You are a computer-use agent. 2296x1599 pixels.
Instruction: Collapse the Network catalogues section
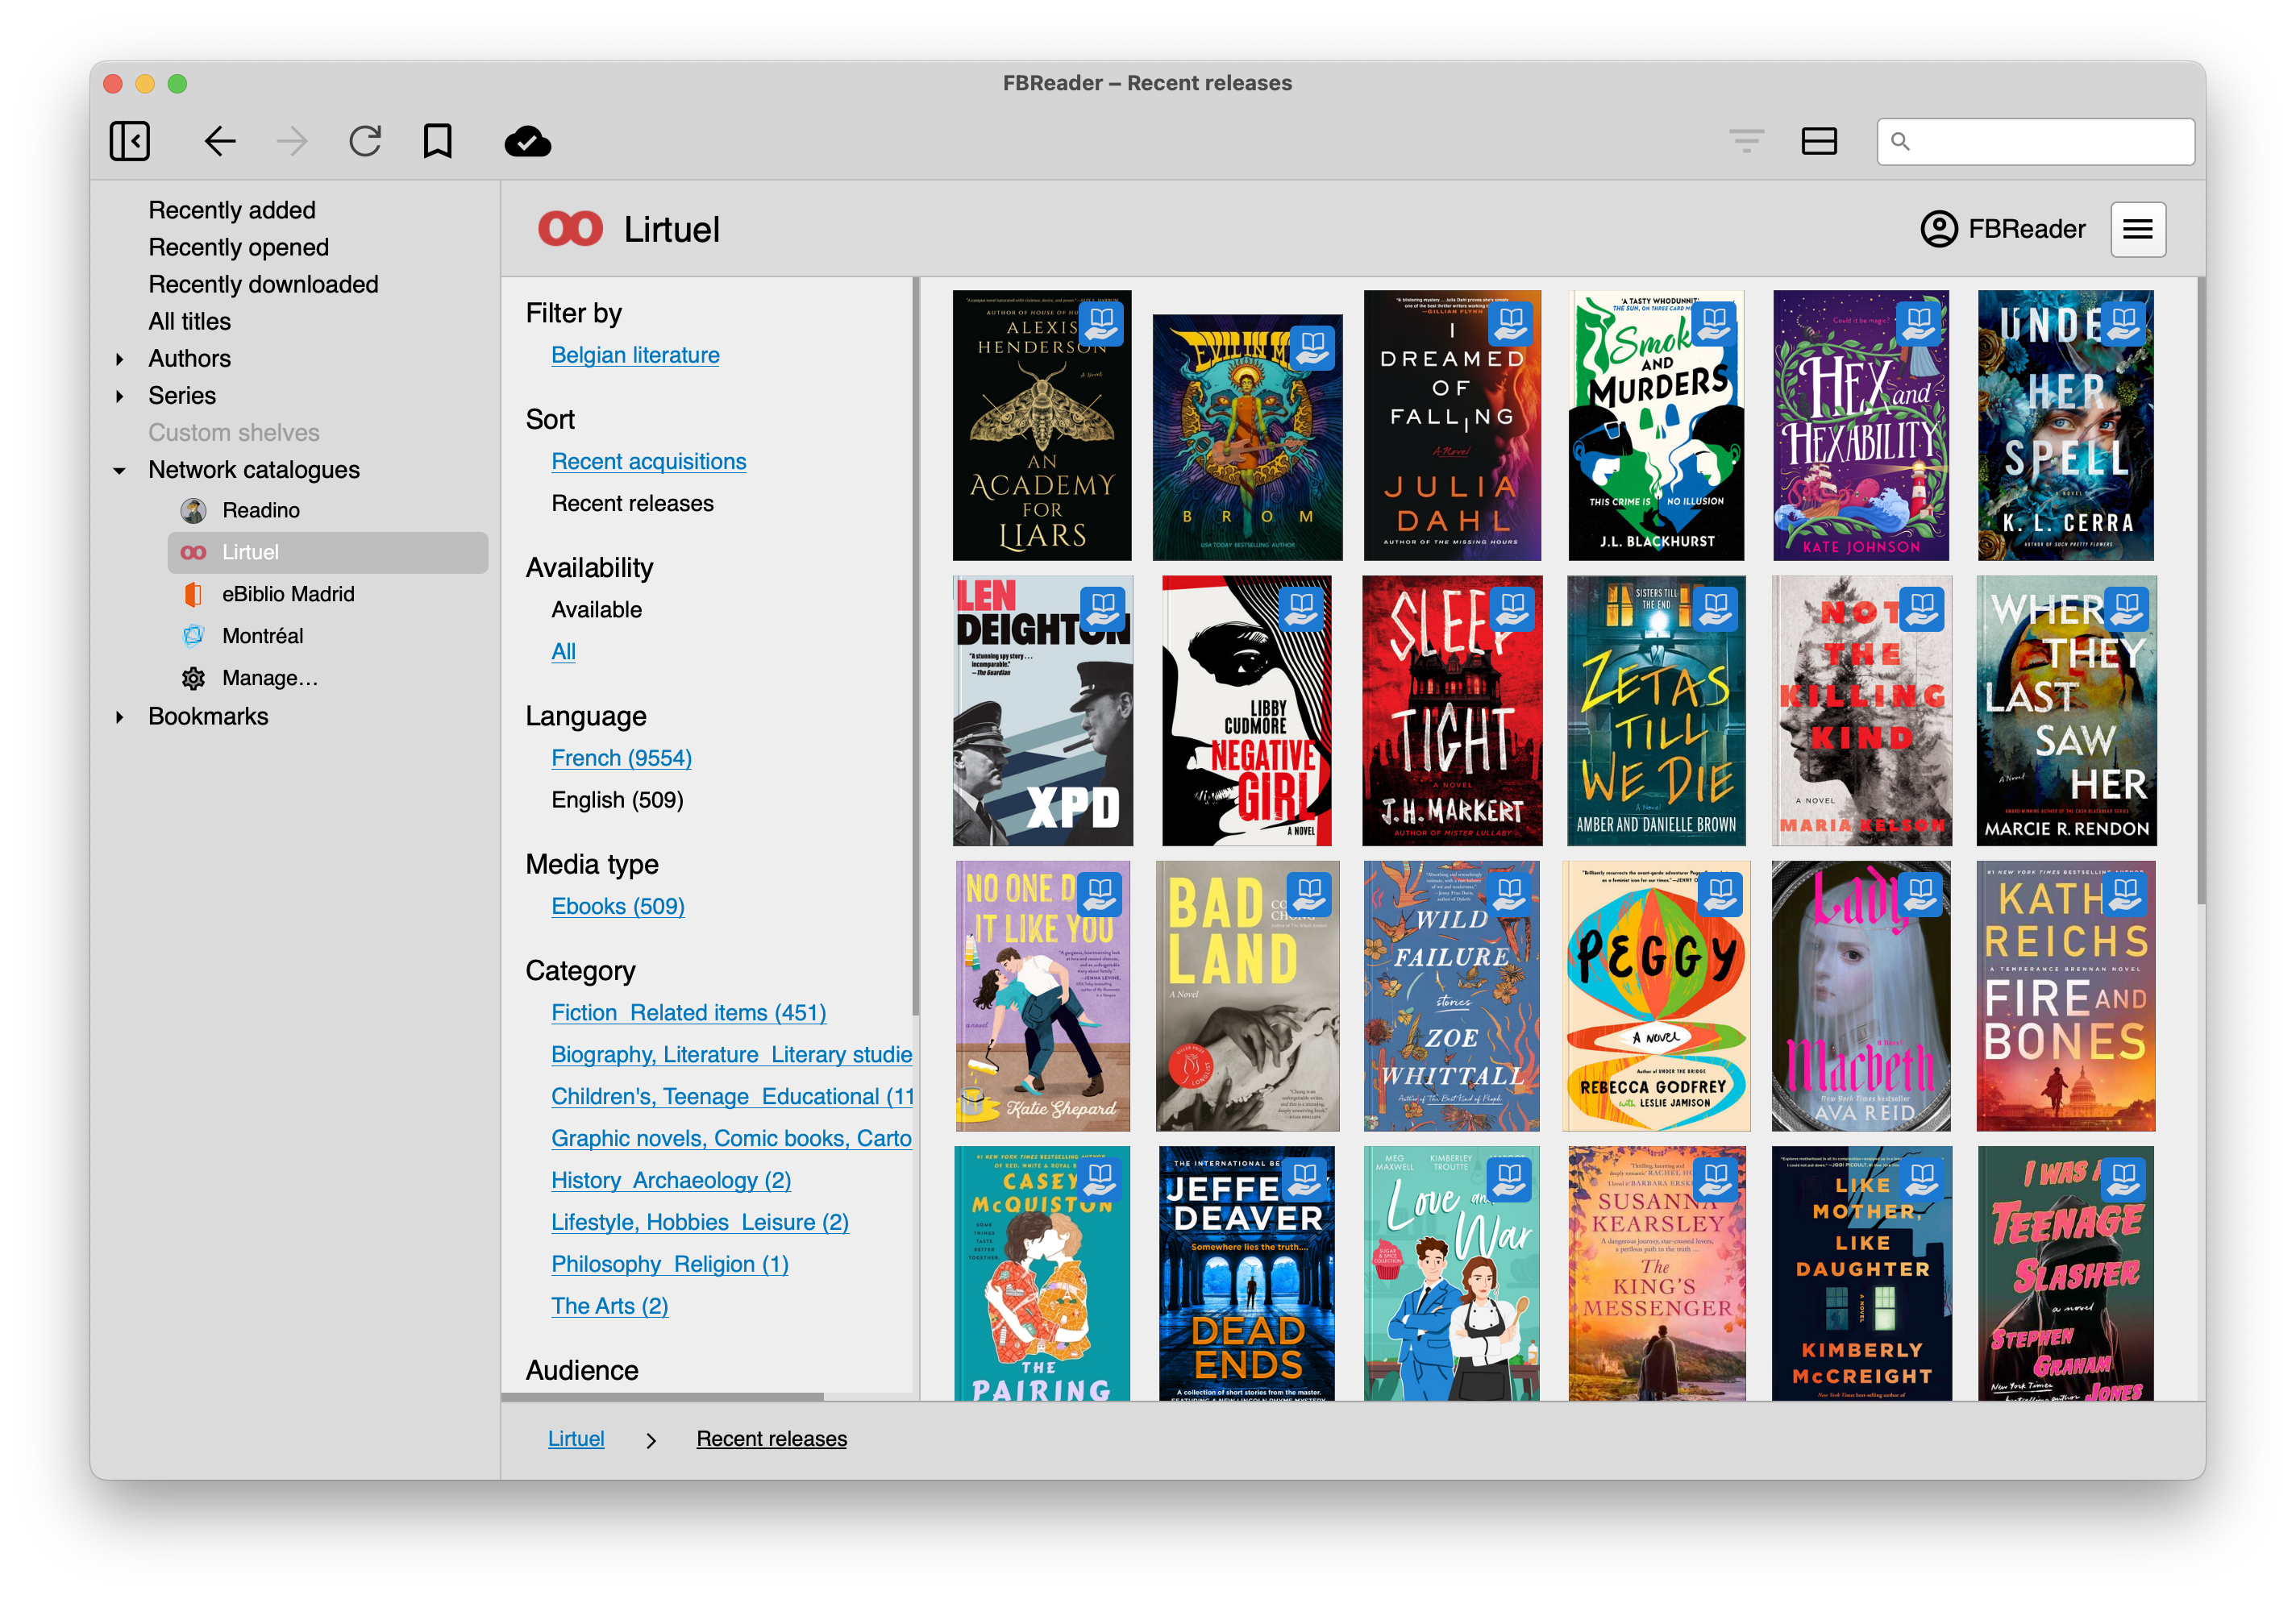click(x=120, y=470)
